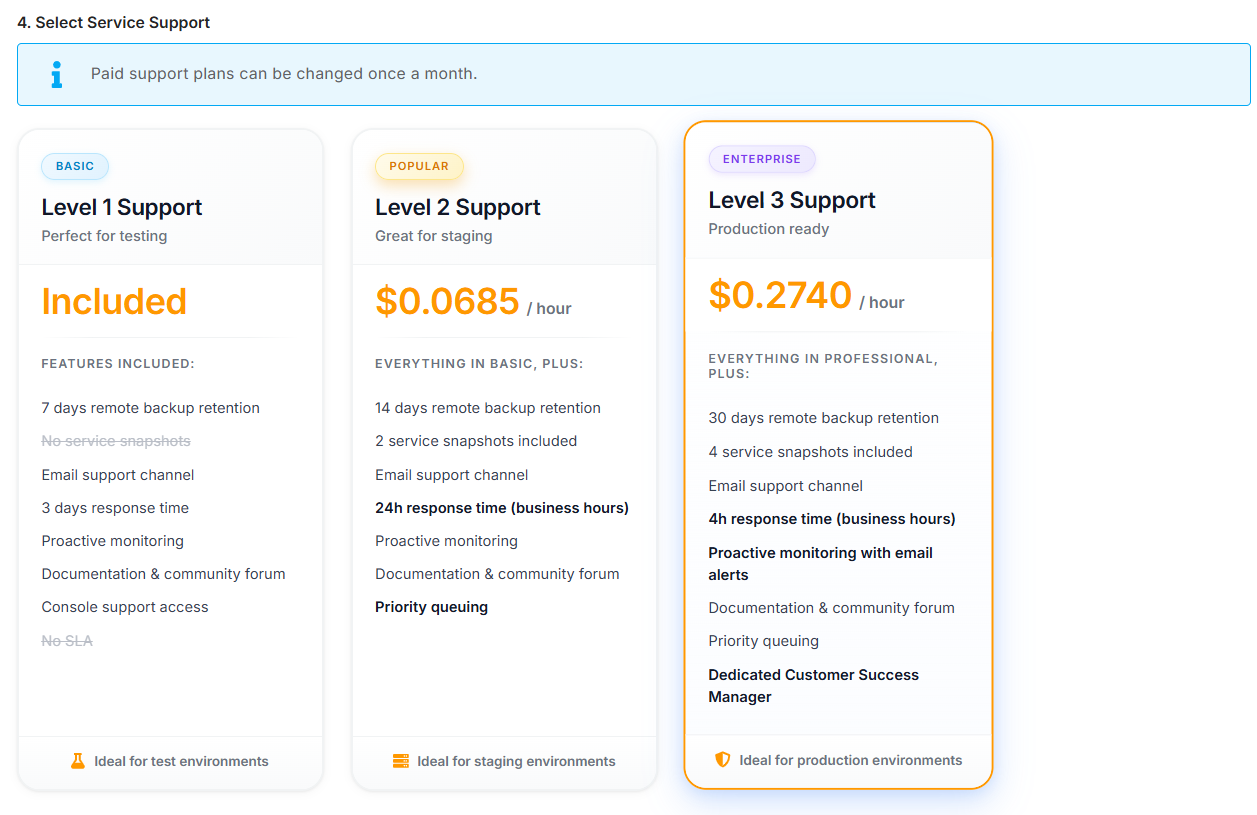This screenshot has width=1257, height=815.
Task: Click the shield icon for production environments
Action: (x=723, y=760)
